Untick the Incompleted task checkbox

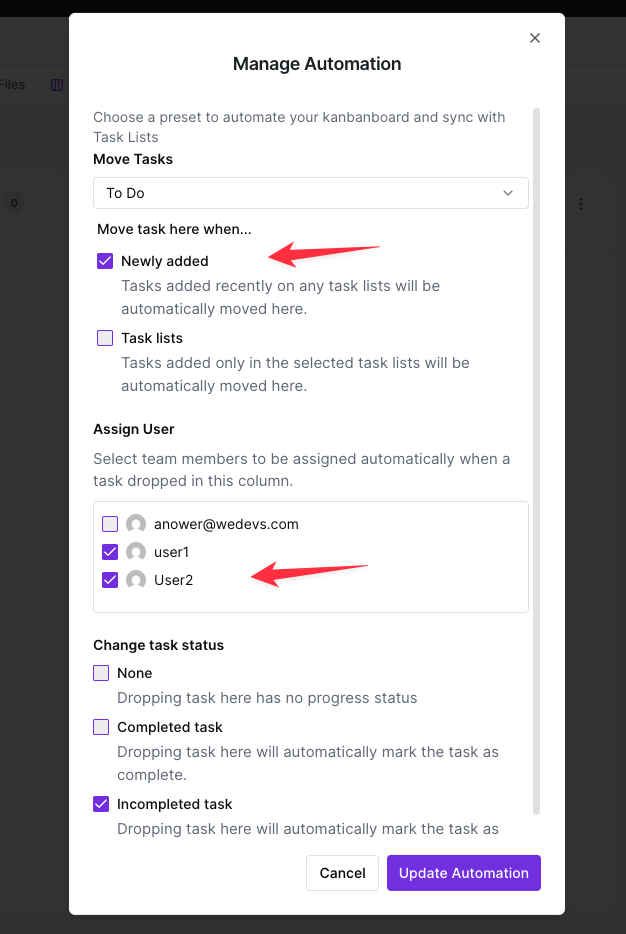click(101, 804)
